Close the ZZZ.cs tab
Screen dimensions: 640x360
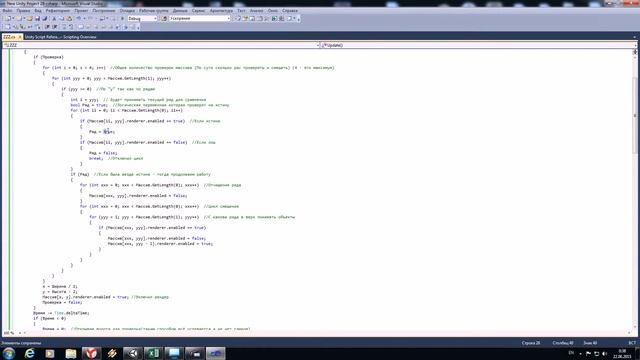(20, 37)
